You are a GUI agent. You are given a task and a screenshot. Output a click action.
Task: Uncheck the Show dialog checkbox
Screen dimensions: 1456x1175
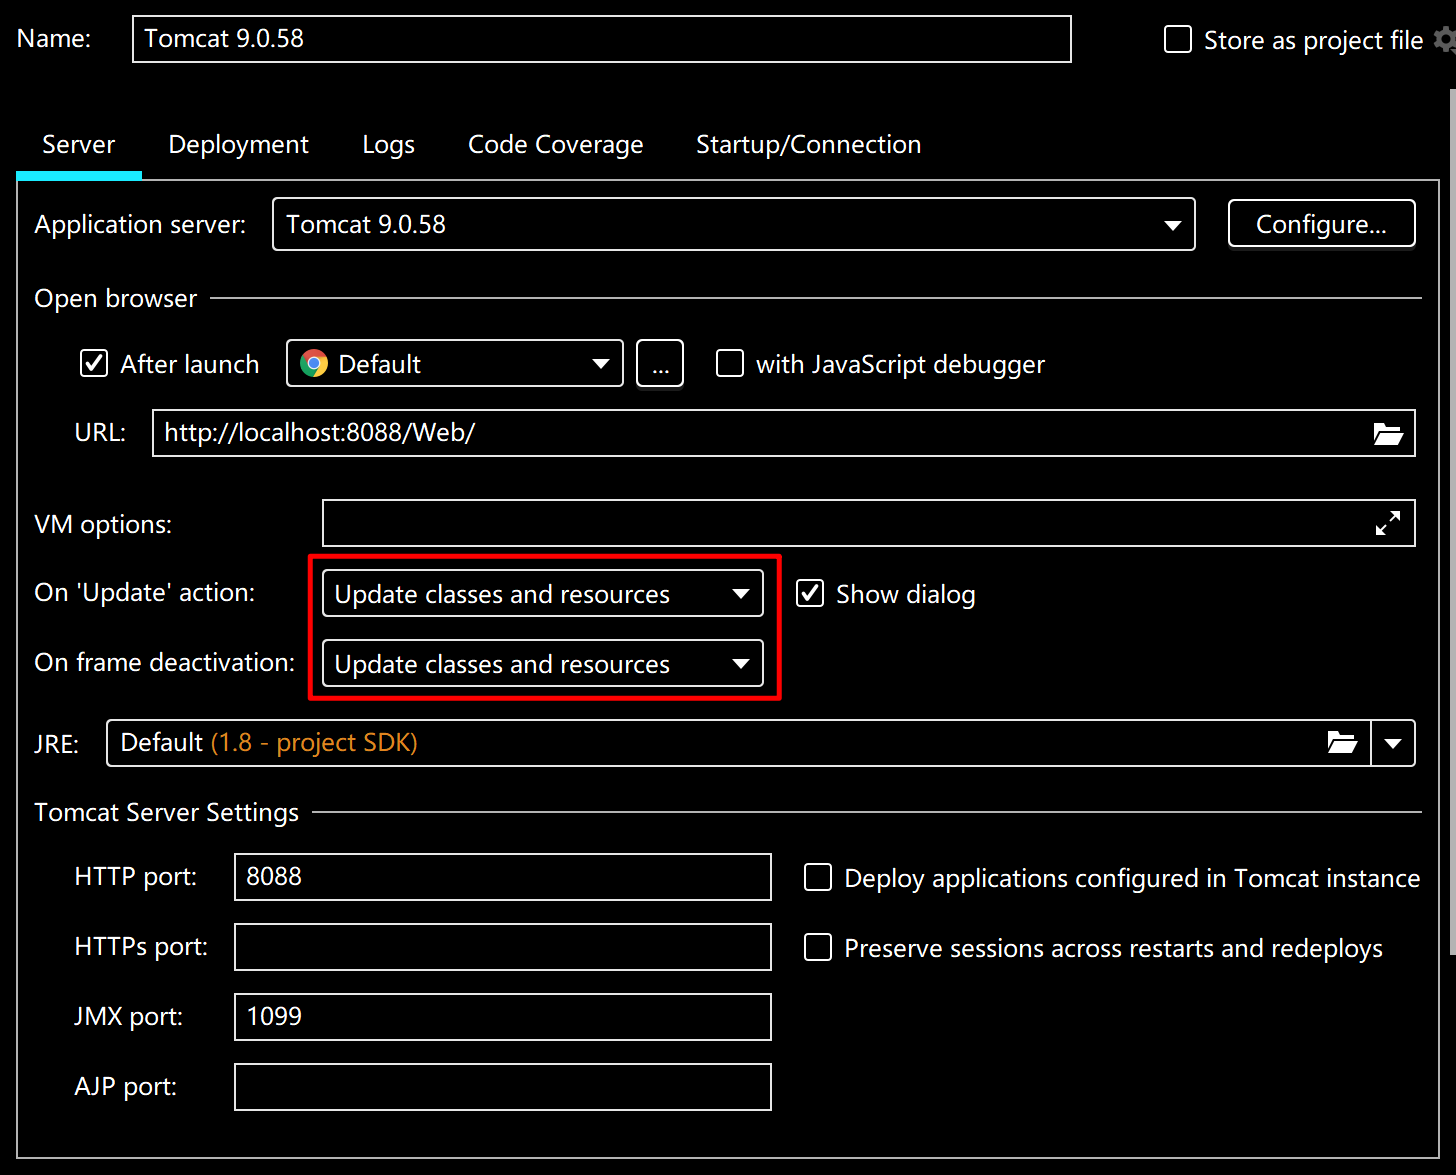810,593
